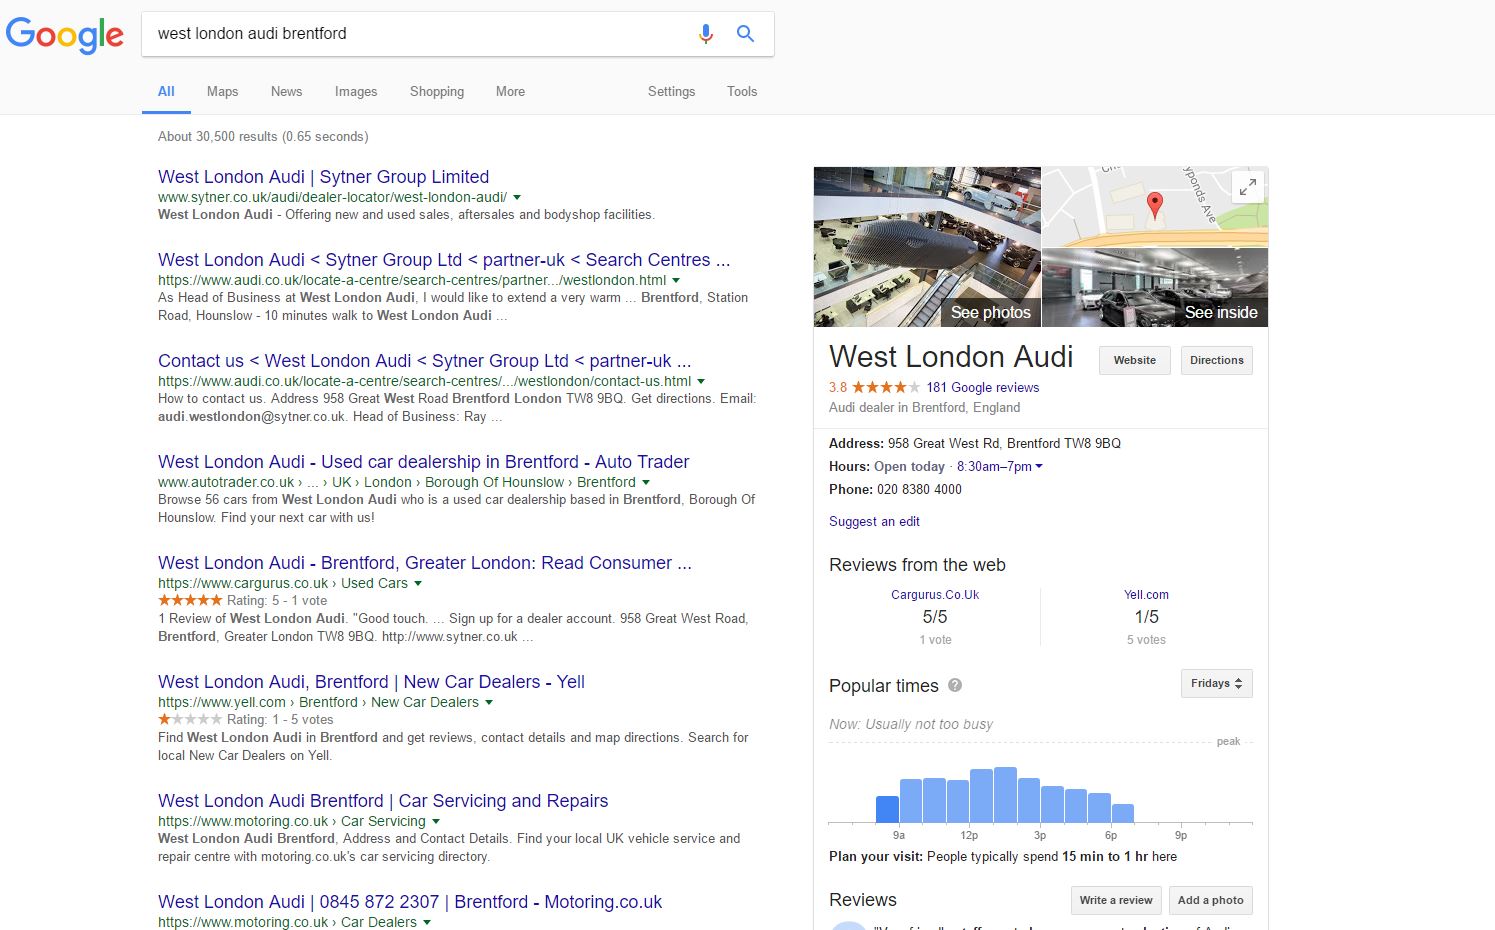This screenshot has width=1495, height=930.
Task: Start voice search with microphone icon
Action: pyautogui.click(x=706, y=34)
